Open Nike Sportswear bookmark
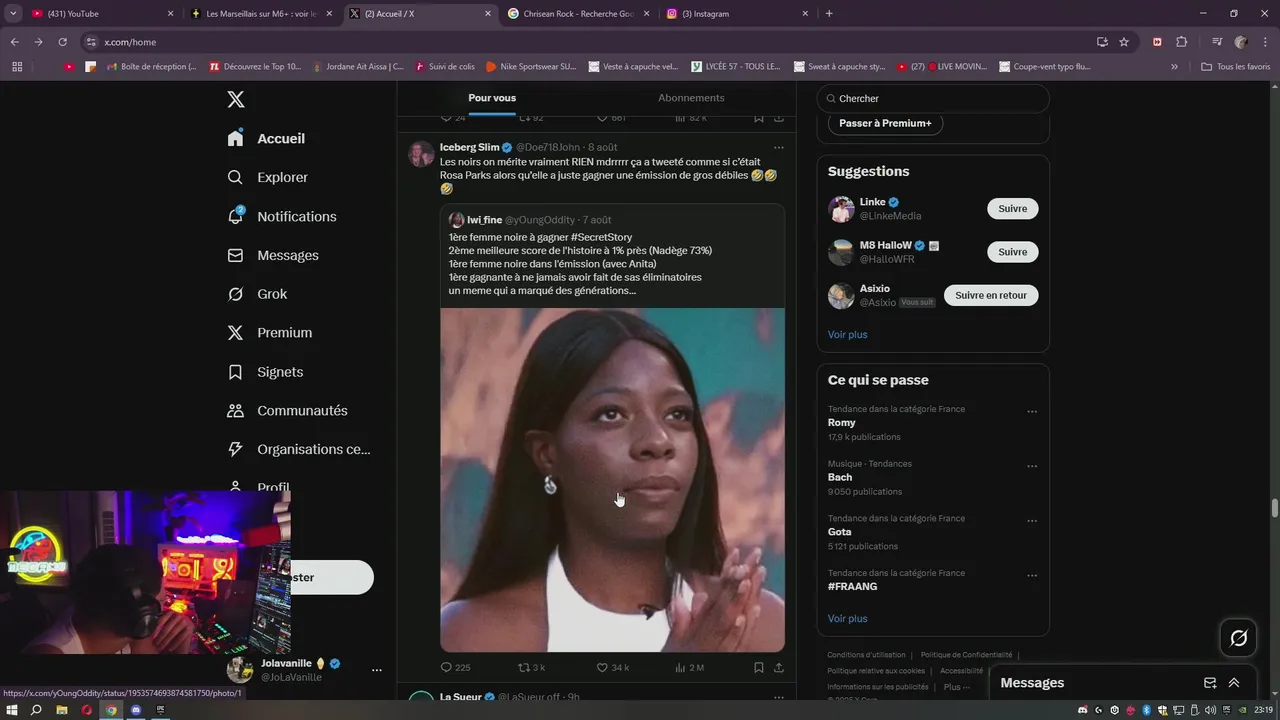This screenshot has height=720, width=1280. 531,67
